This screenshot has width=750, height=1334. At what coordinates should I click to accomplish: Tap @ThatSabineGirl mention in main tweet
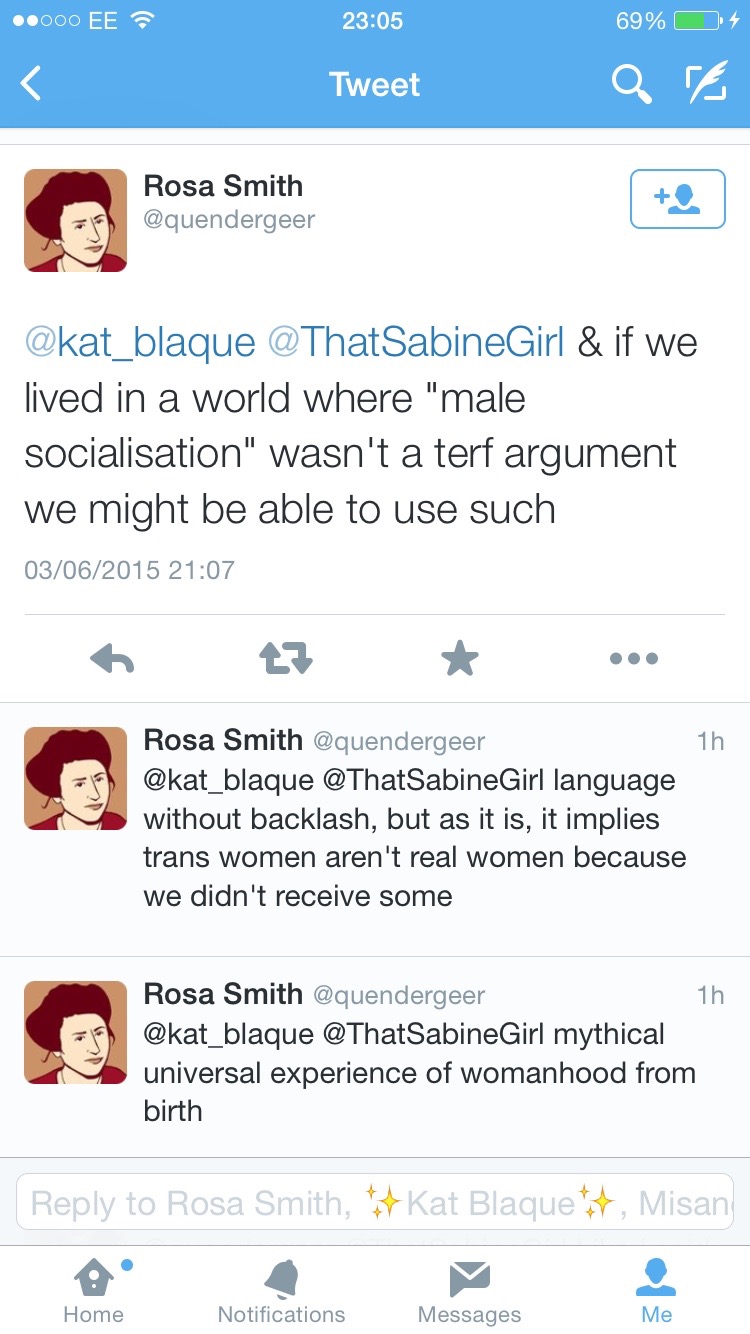click(x=416, y=343)
